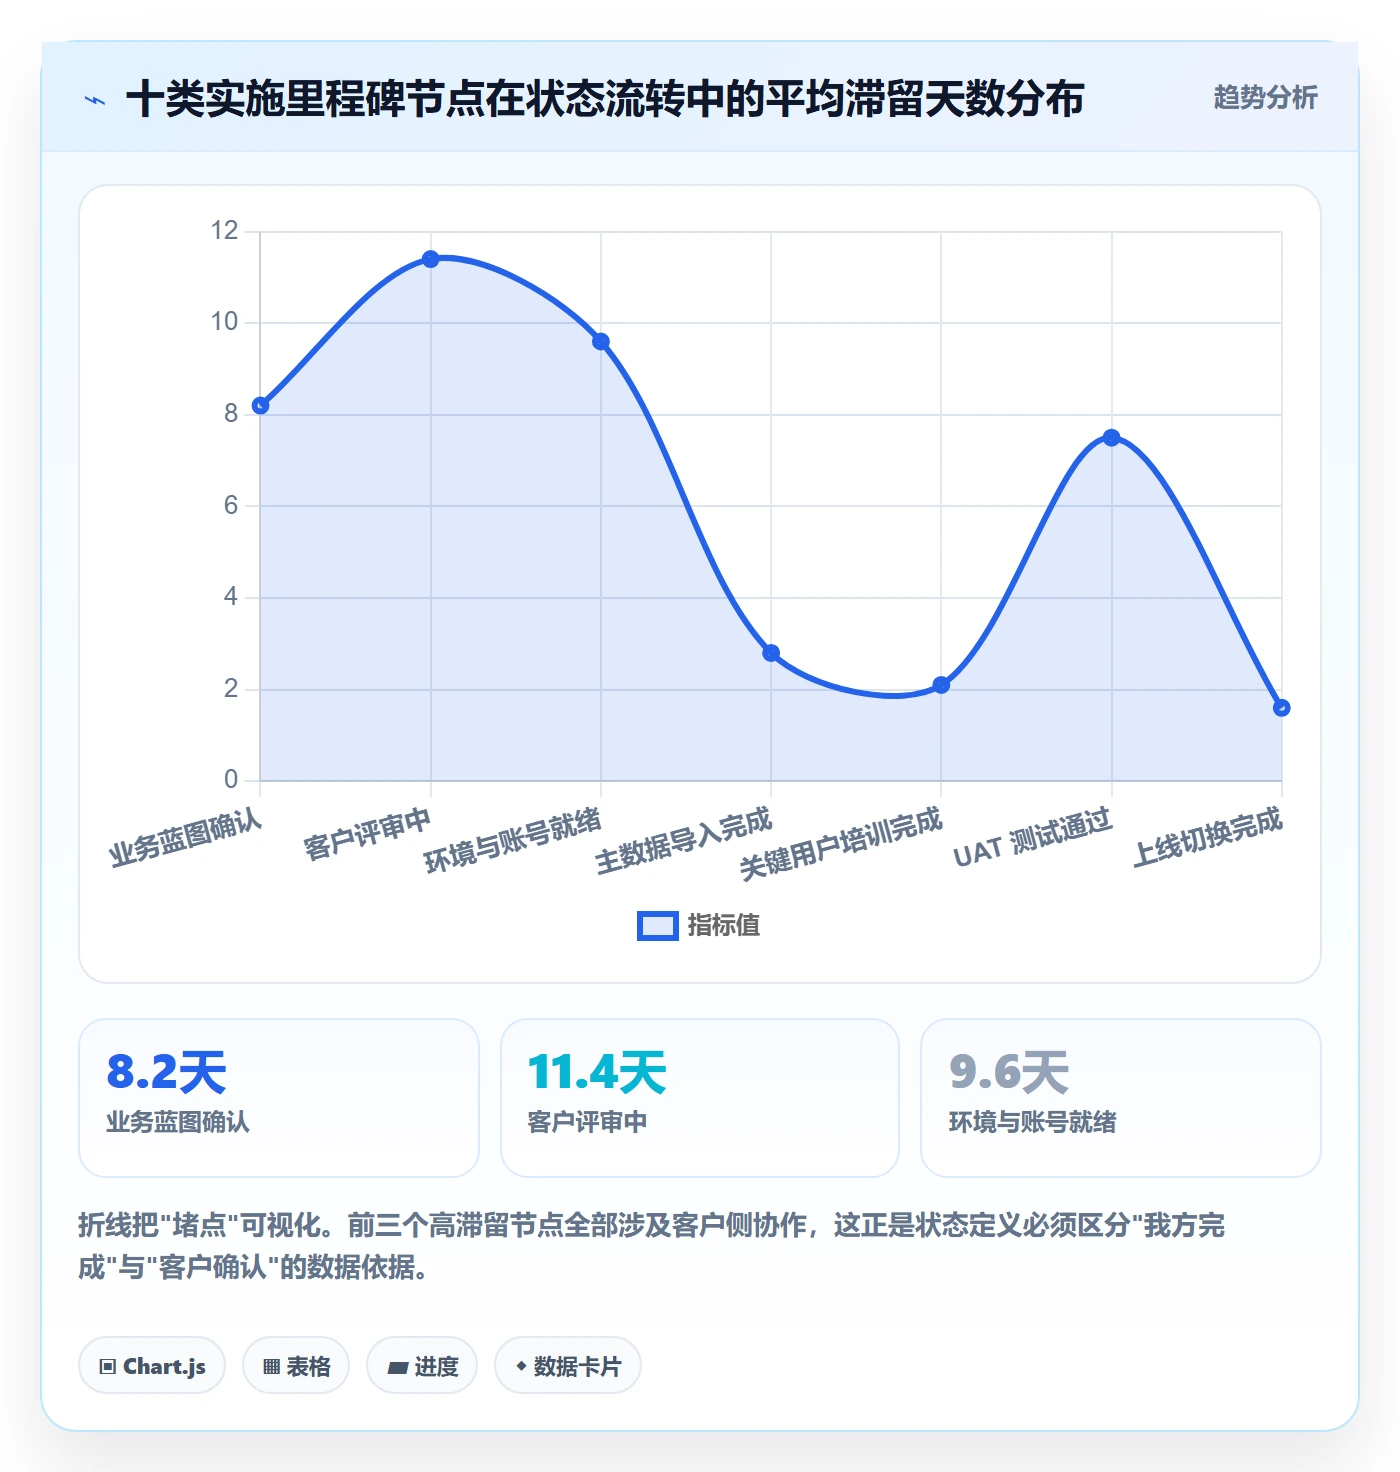Open the 11.4天 客户评审中 card

(700, 1098)
